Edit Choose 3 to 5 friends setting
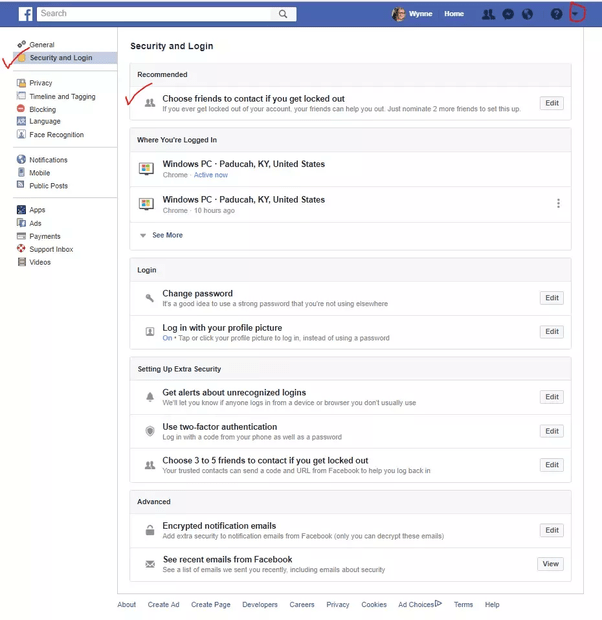The width and height of the screenshot is (602, 620). (552, 465)
